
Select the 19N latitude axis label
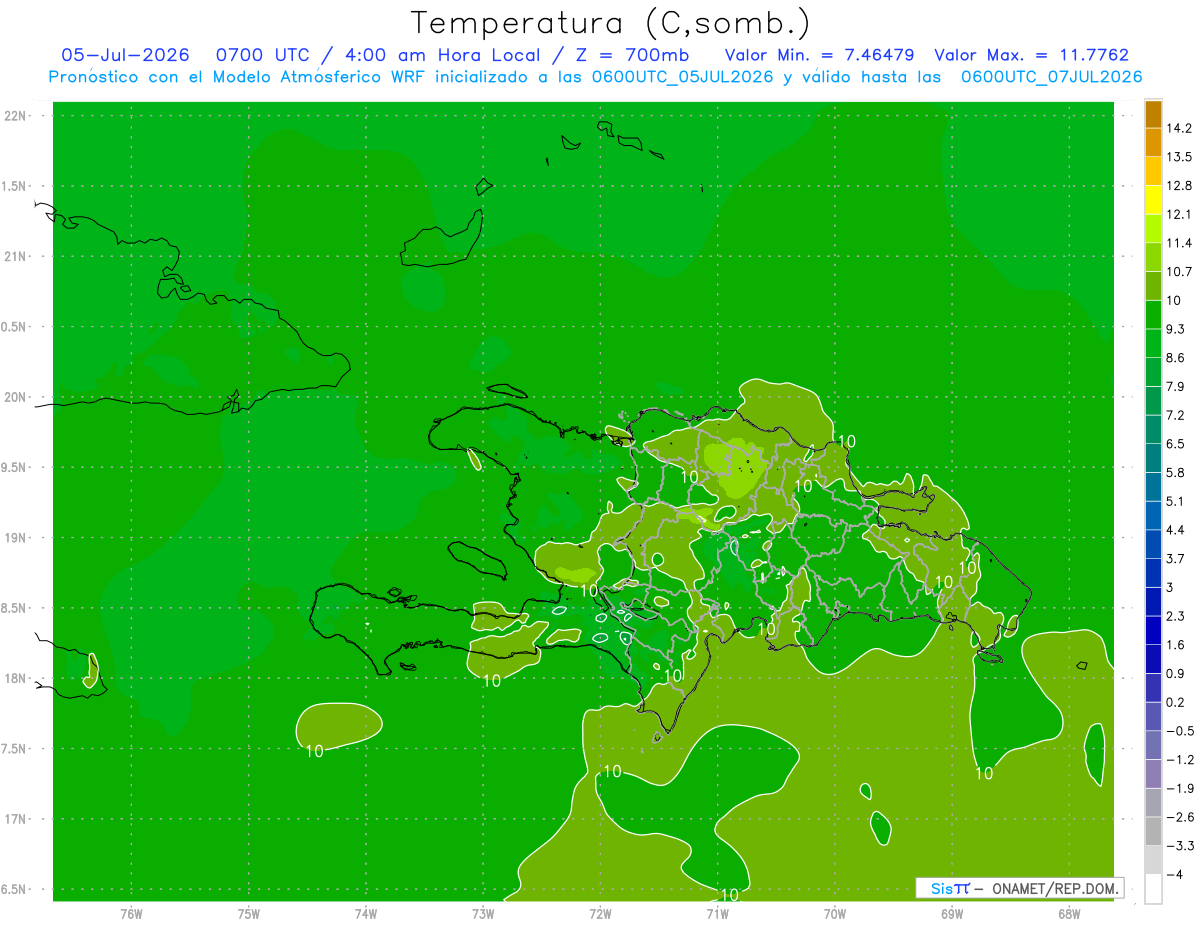[x=17, y=538]
